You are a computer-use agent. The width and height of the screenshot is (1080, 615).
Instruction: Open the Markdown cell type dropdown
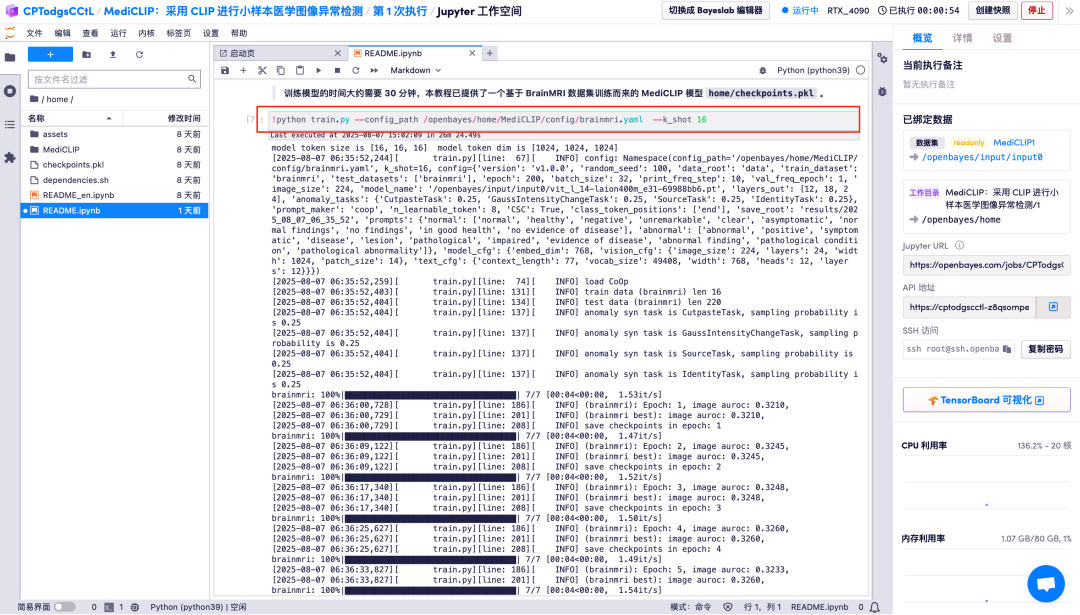coord(415,70)
